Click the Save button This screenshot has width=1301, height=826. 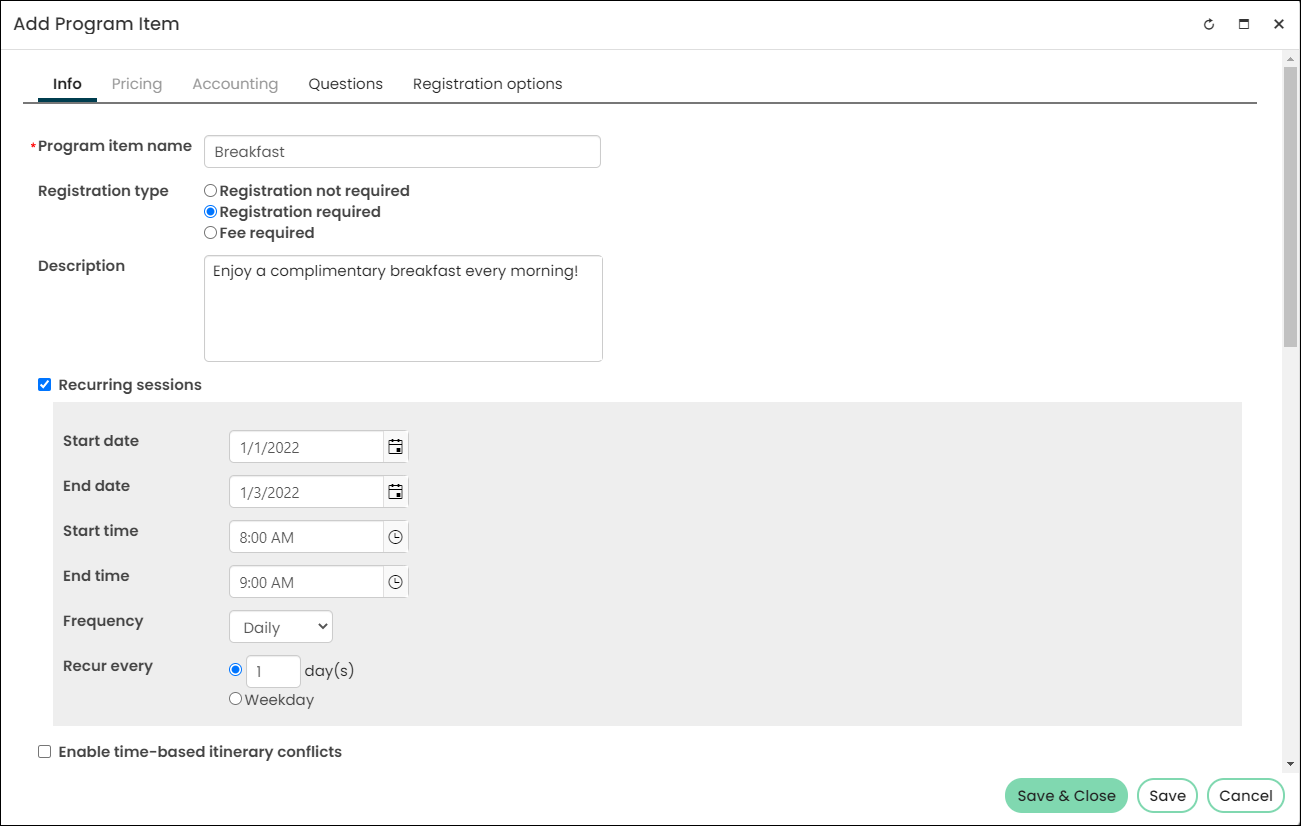(1167, 796)
